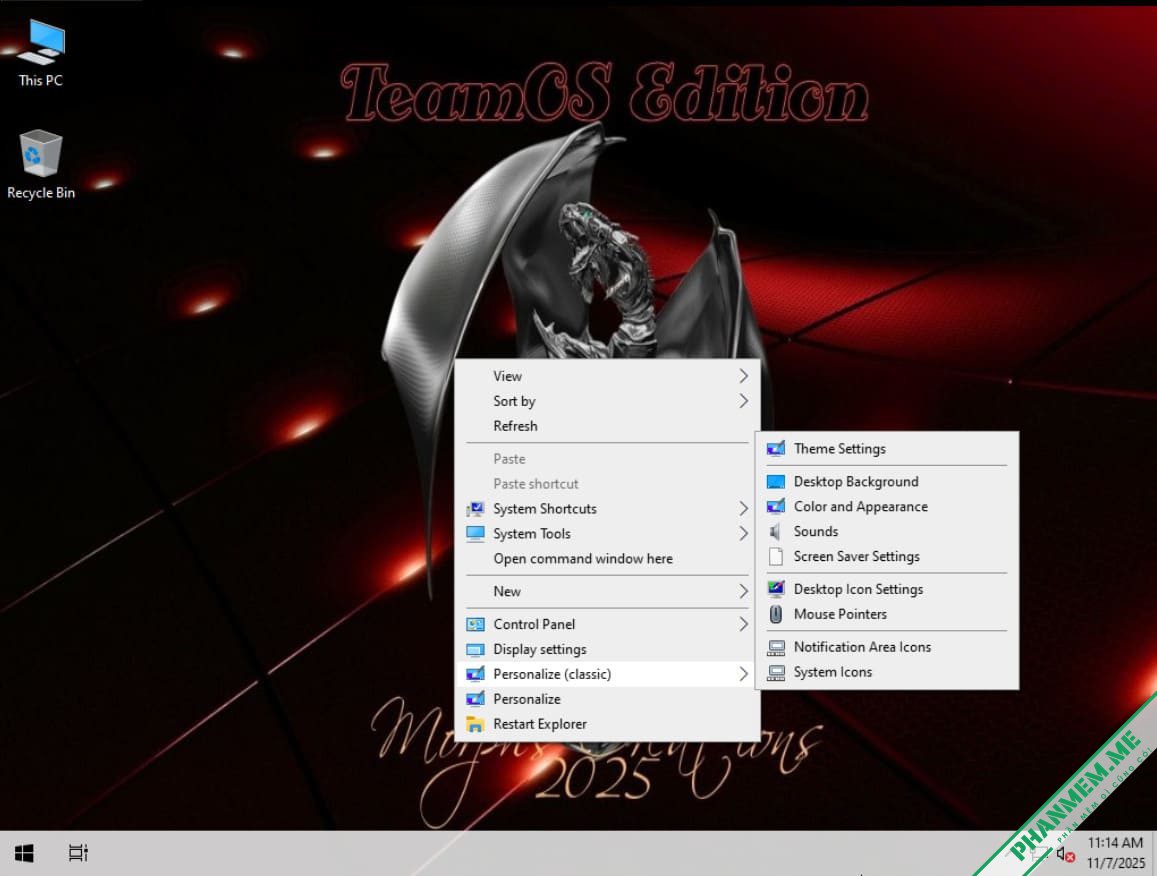
Task: Choose Desktop Background in submenu
Action: click(x=887, y=481)
